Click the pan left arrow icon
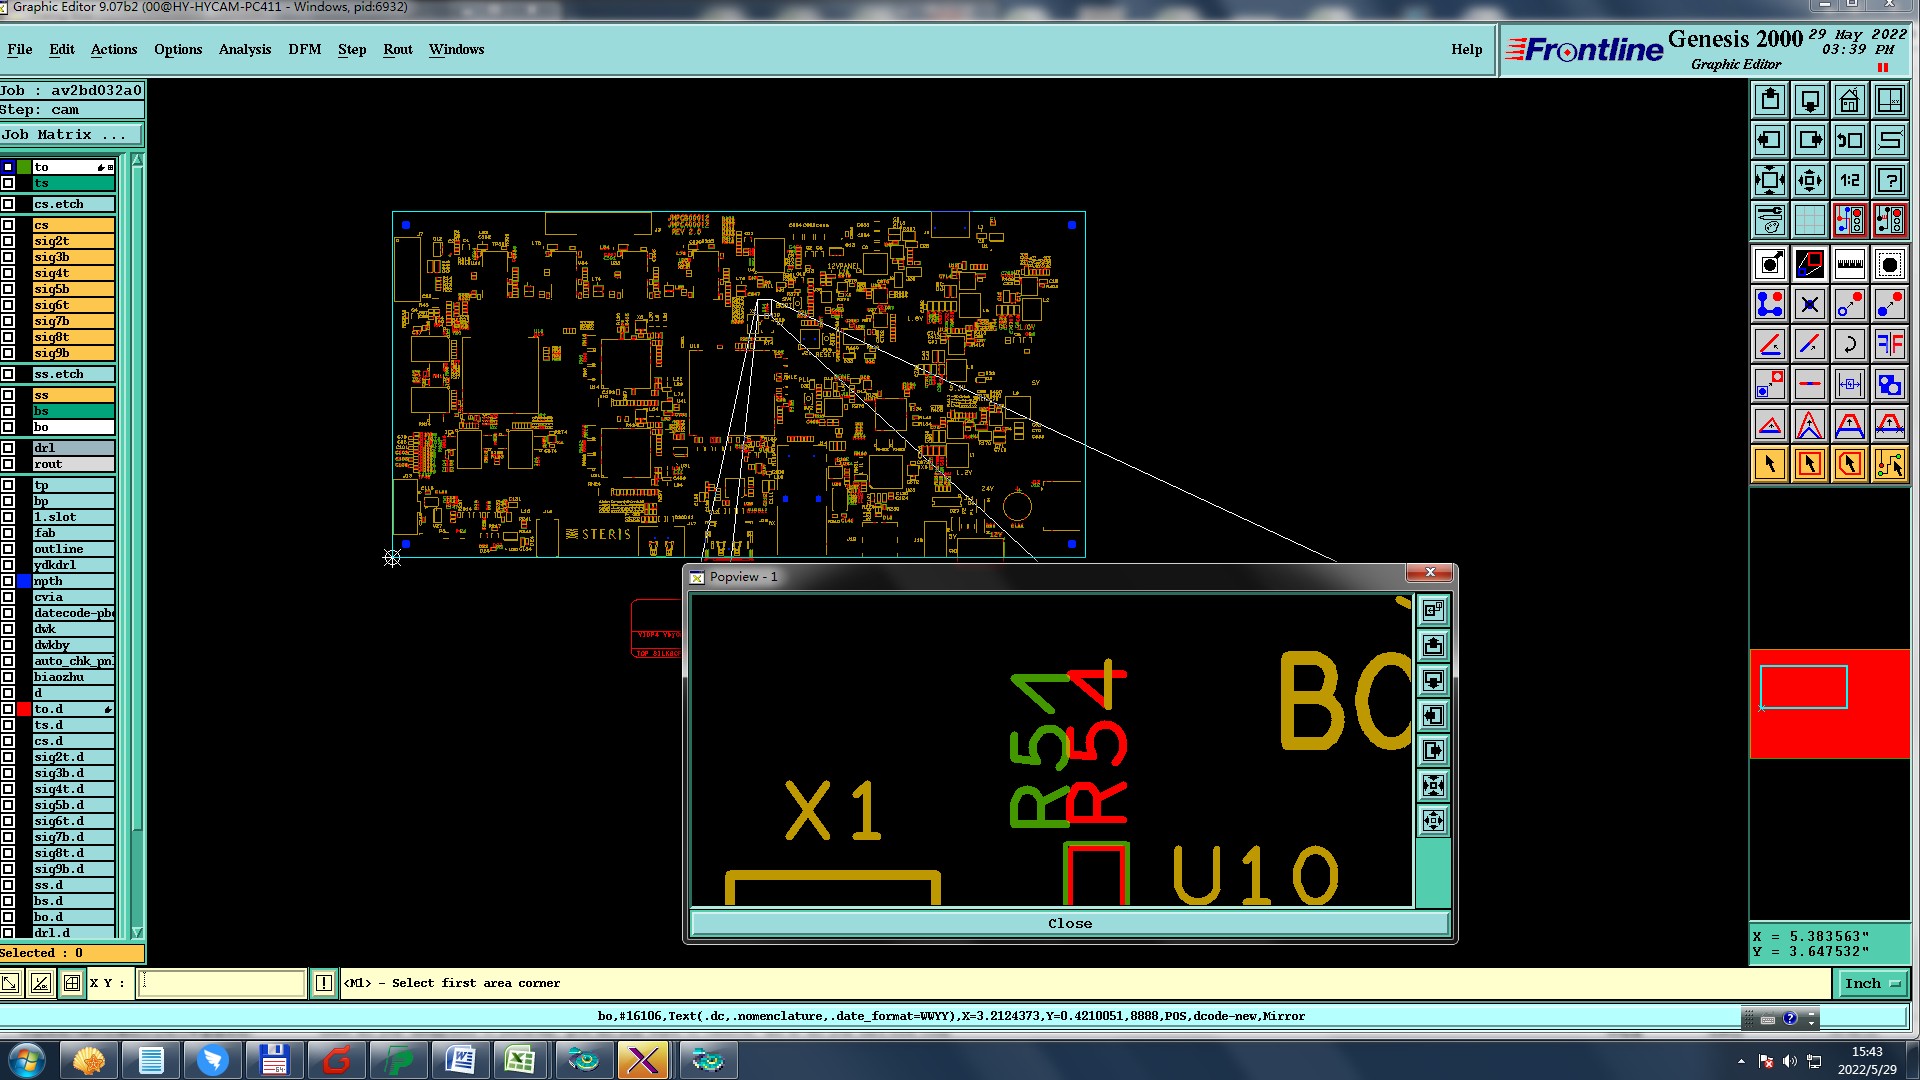The width and height of the screenshot is (1920, 1080). coord(1770,140)
